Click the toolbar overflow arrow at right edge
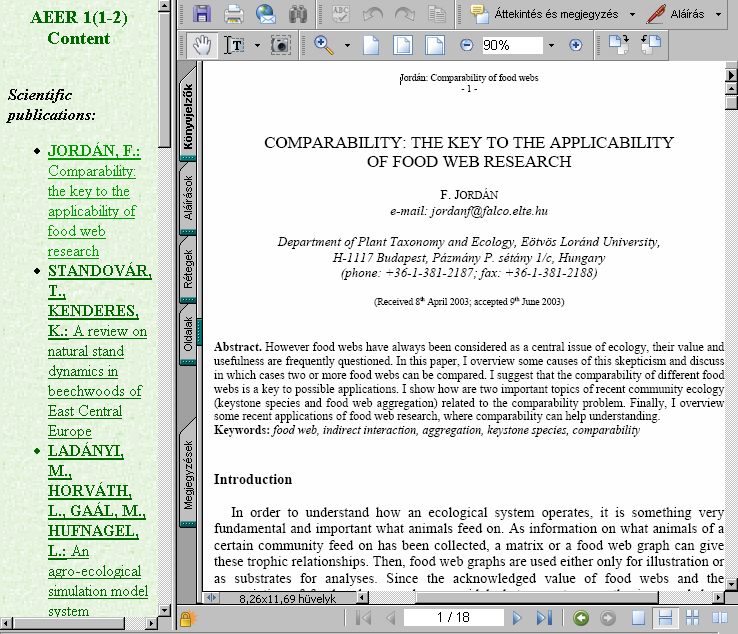This screenshot has height=634, width=738. [x=731, y=75]
